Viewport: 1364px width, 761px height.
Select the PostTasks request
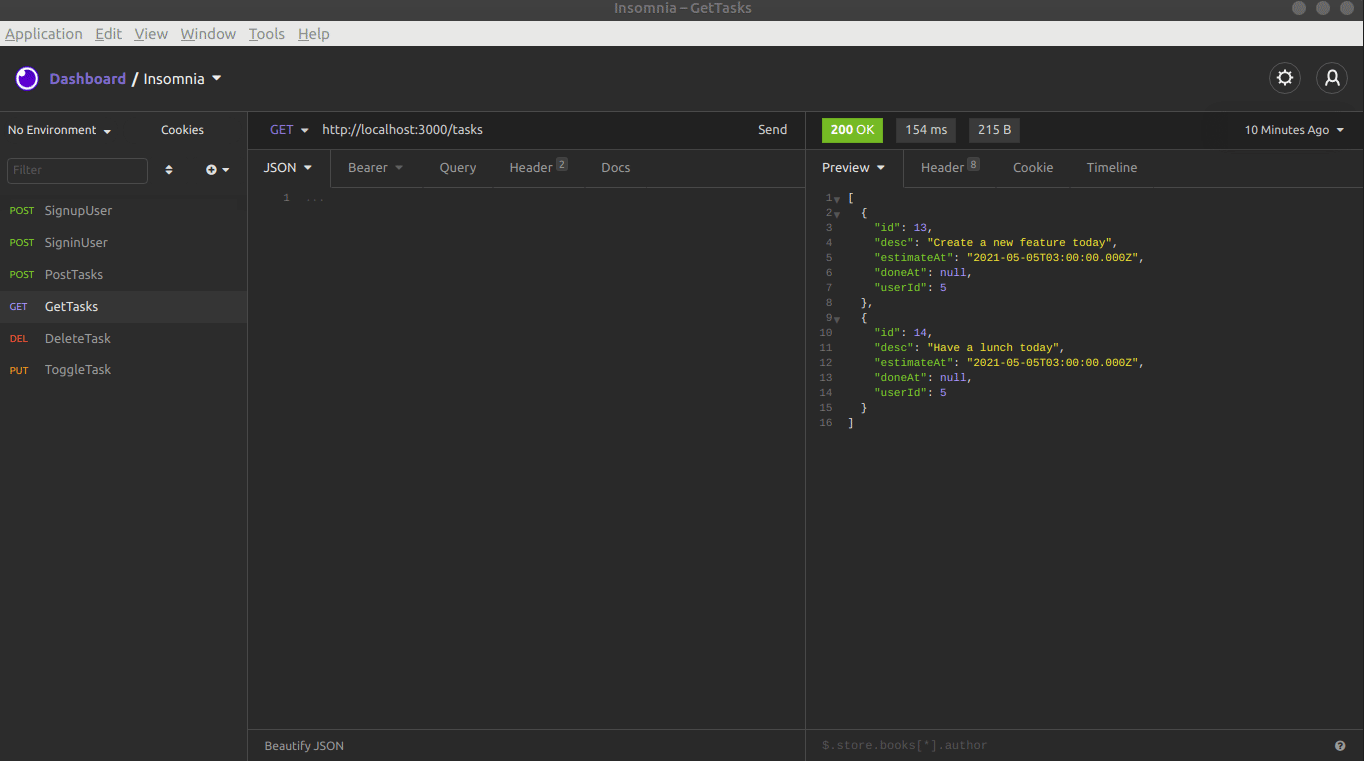(123, 275)
